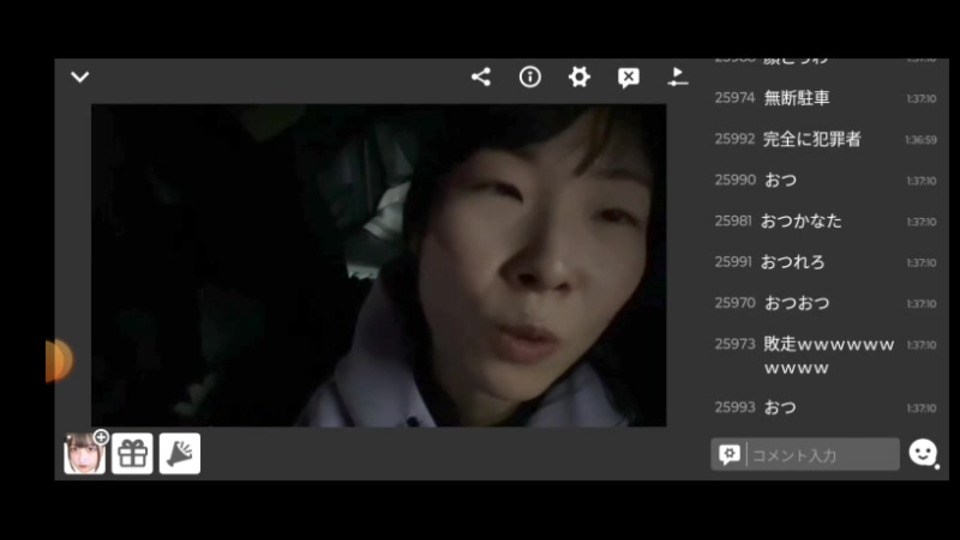Image resolution: width=960 pixels, height=540 pixels.
Task: Open the emoji smiley face icon
Action: (923, 453)
